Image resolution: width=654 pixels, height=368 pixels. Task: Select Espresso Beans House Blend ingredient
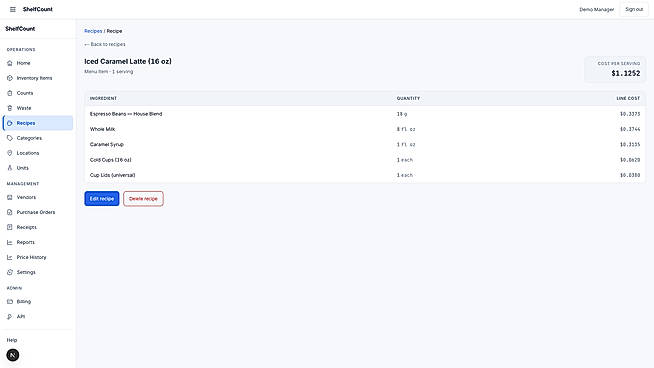(x=126, y=114)
